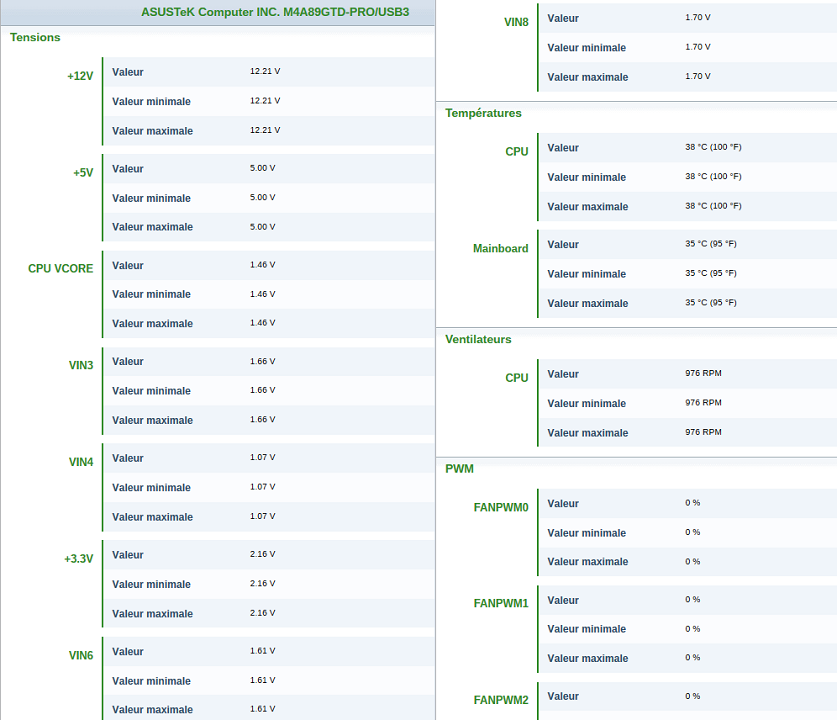Select the CPU VCORE Valeur minimale row
Screen dimensions: 837x720
tap(269, 294)
